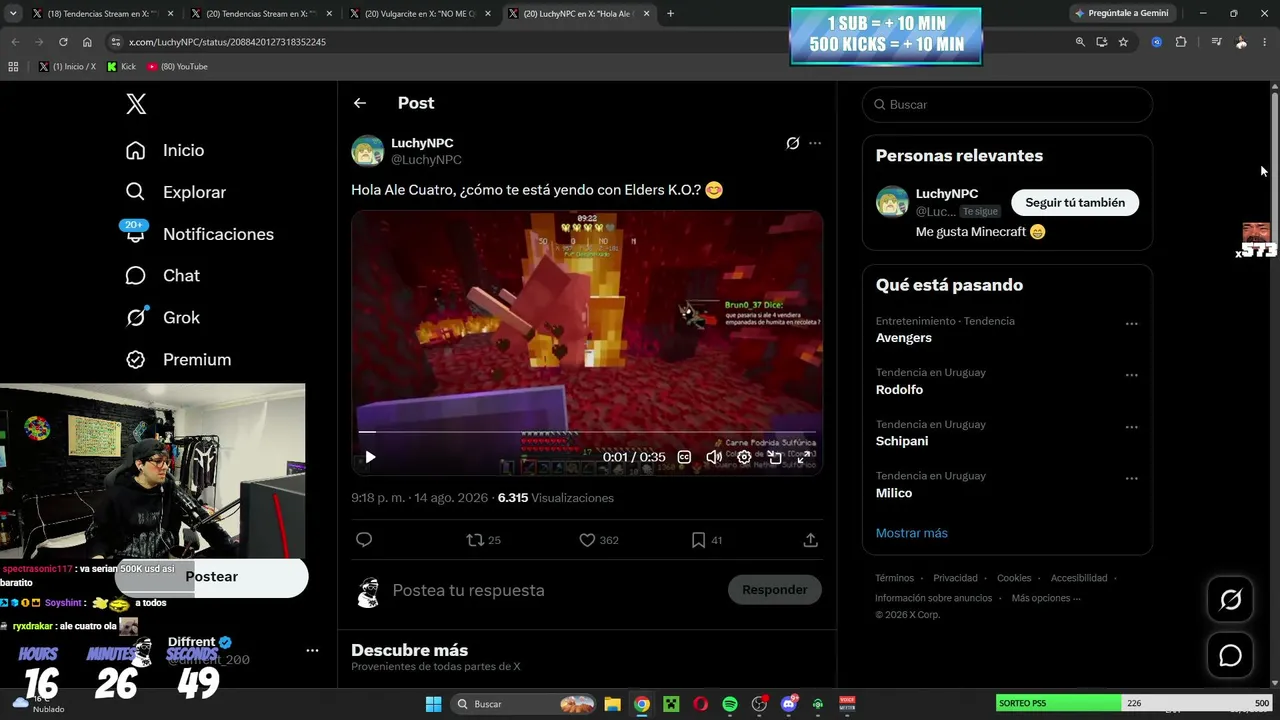Viewport: 1280px width, 720px height.
Task: Open more options for Schipani trend
Action: [1132, 427]
